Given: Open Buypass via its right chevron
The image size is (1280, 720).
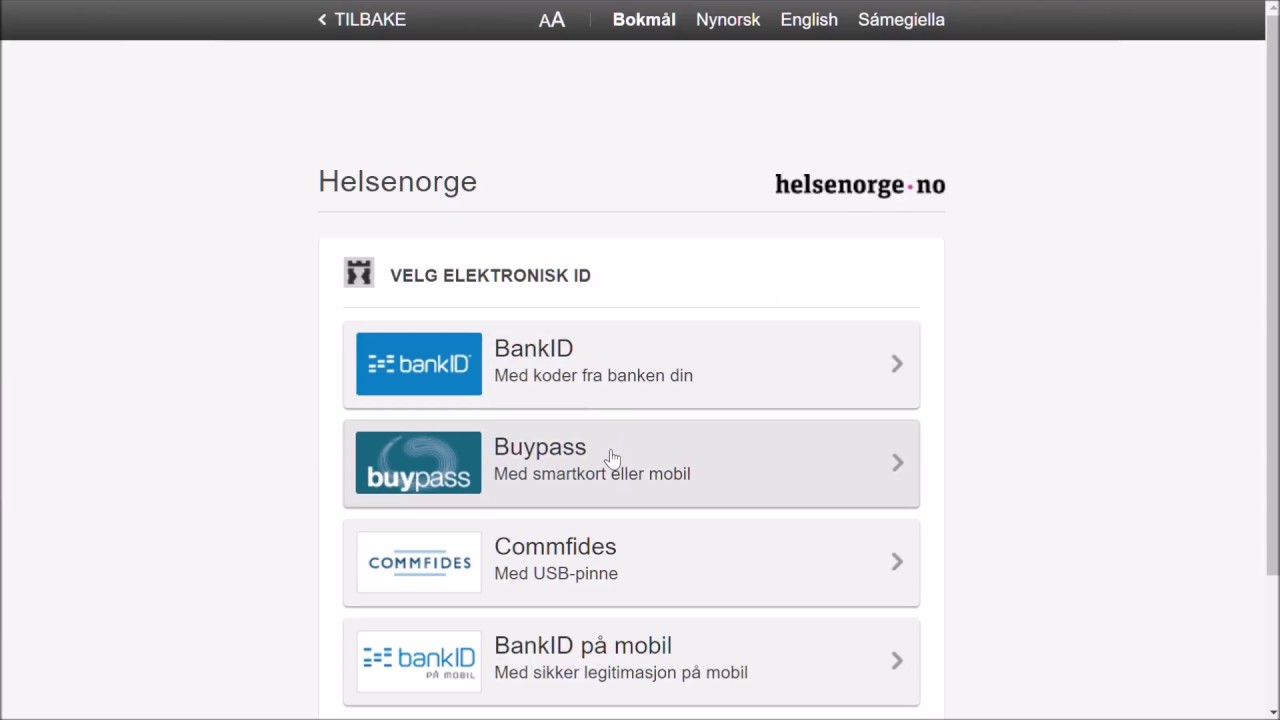Looking at the screenshot, I should click(x=897, y=463).
